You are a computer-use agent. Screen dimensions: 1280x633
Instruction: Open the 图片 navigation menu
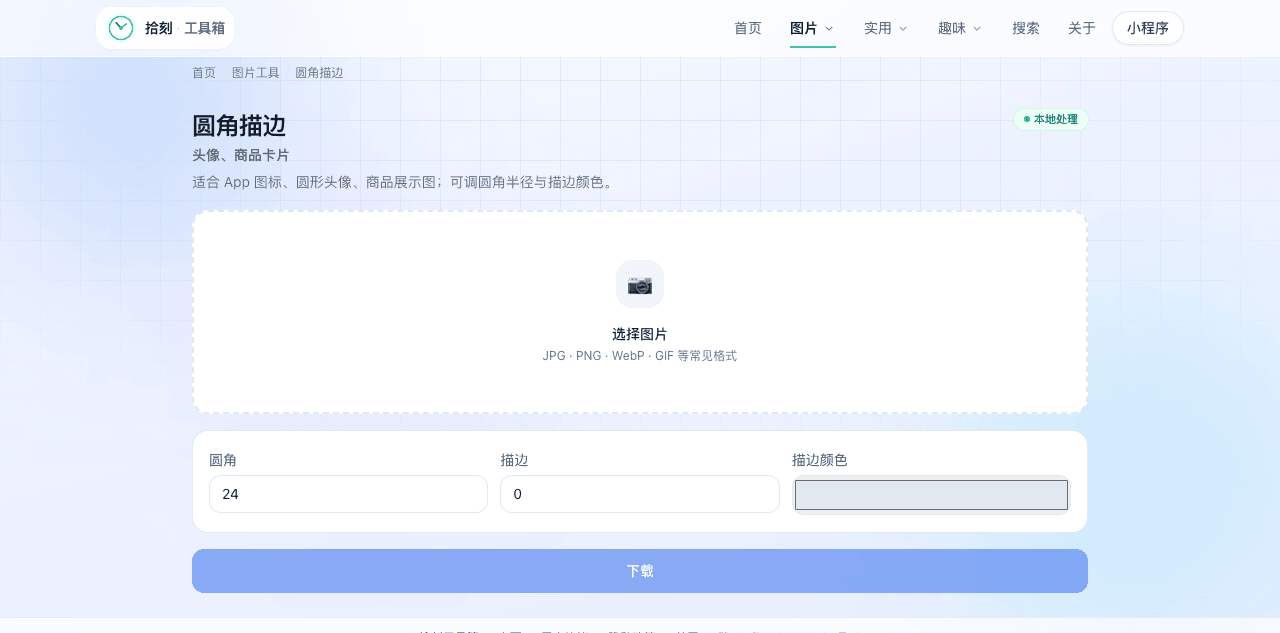(x=812, y=28)
